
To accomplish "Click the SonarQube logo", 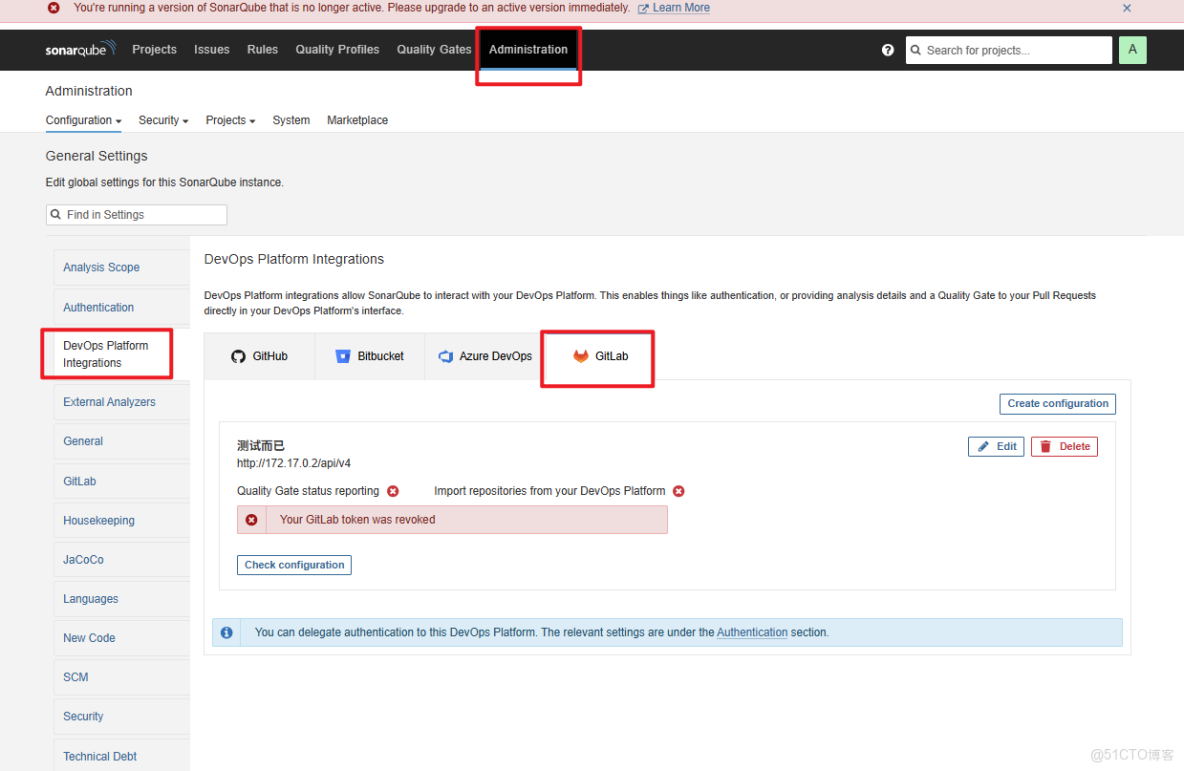I will (x=80, y=48).
